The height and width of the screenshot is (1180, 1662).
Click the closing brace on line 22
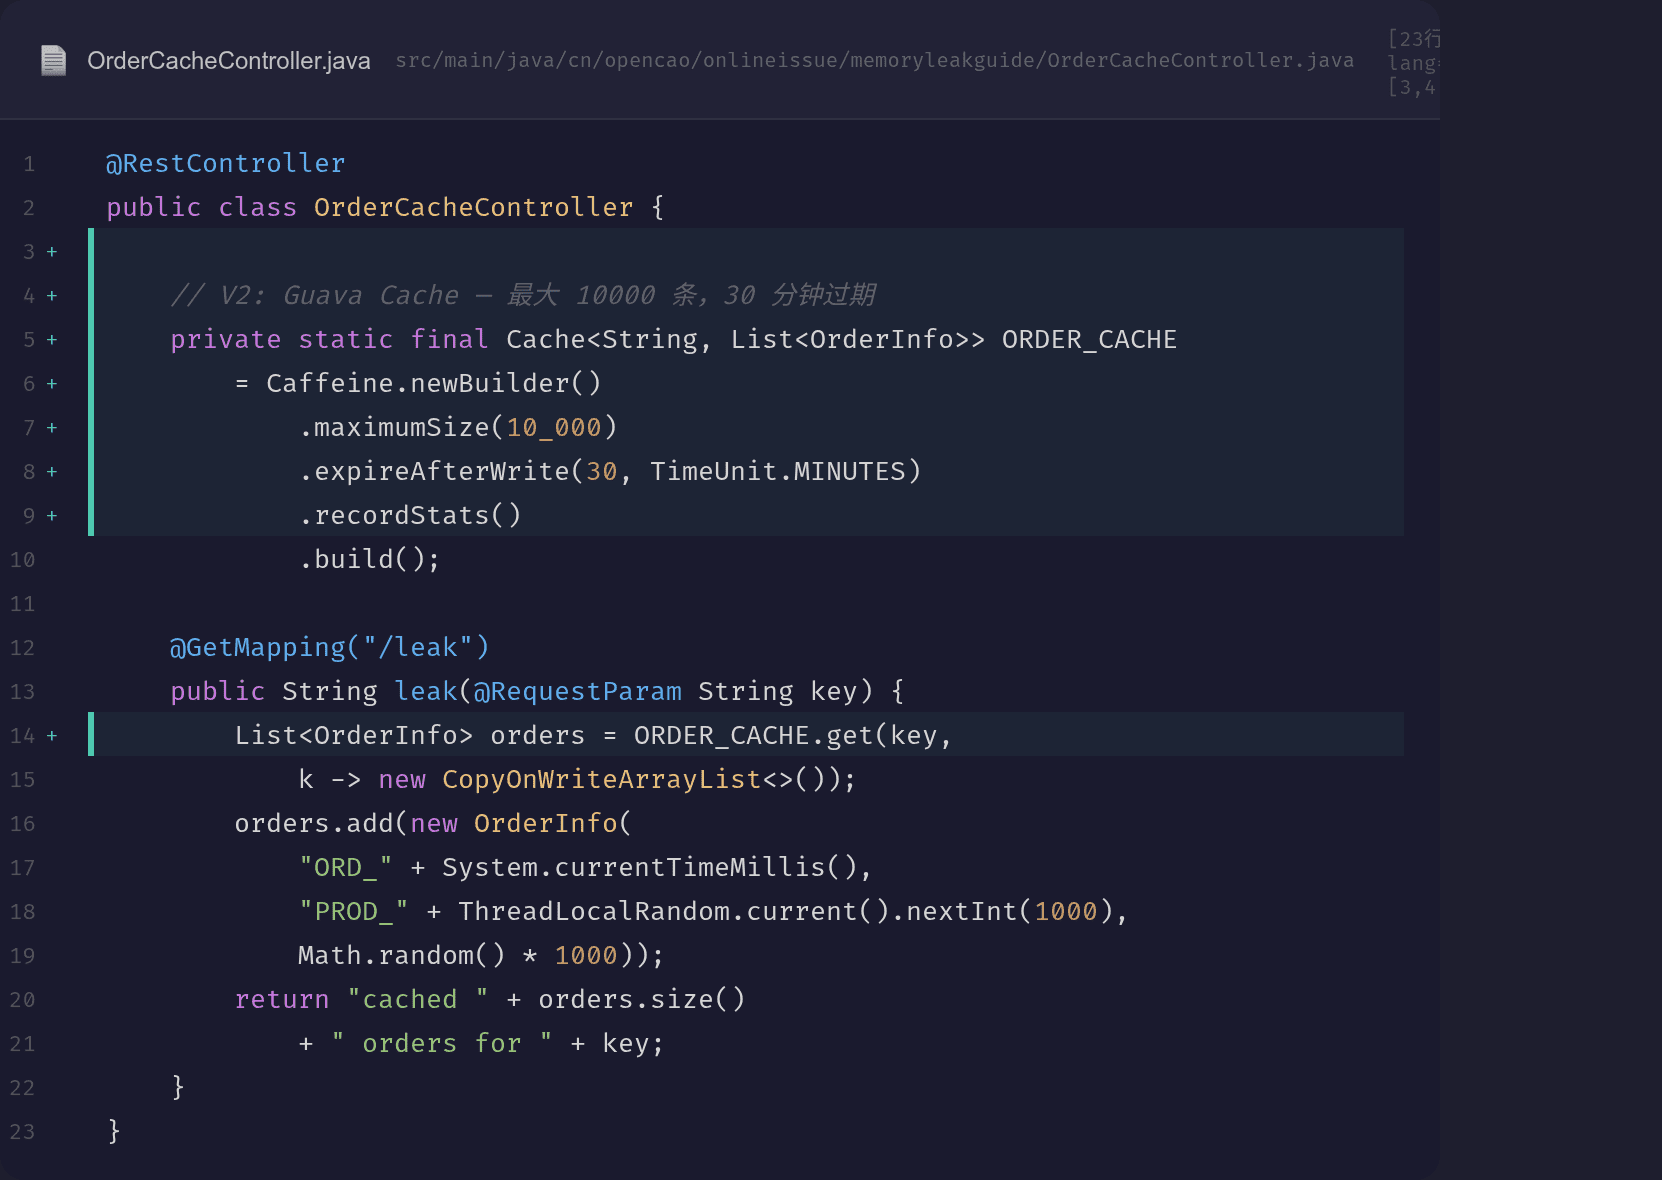(178, 1087)
